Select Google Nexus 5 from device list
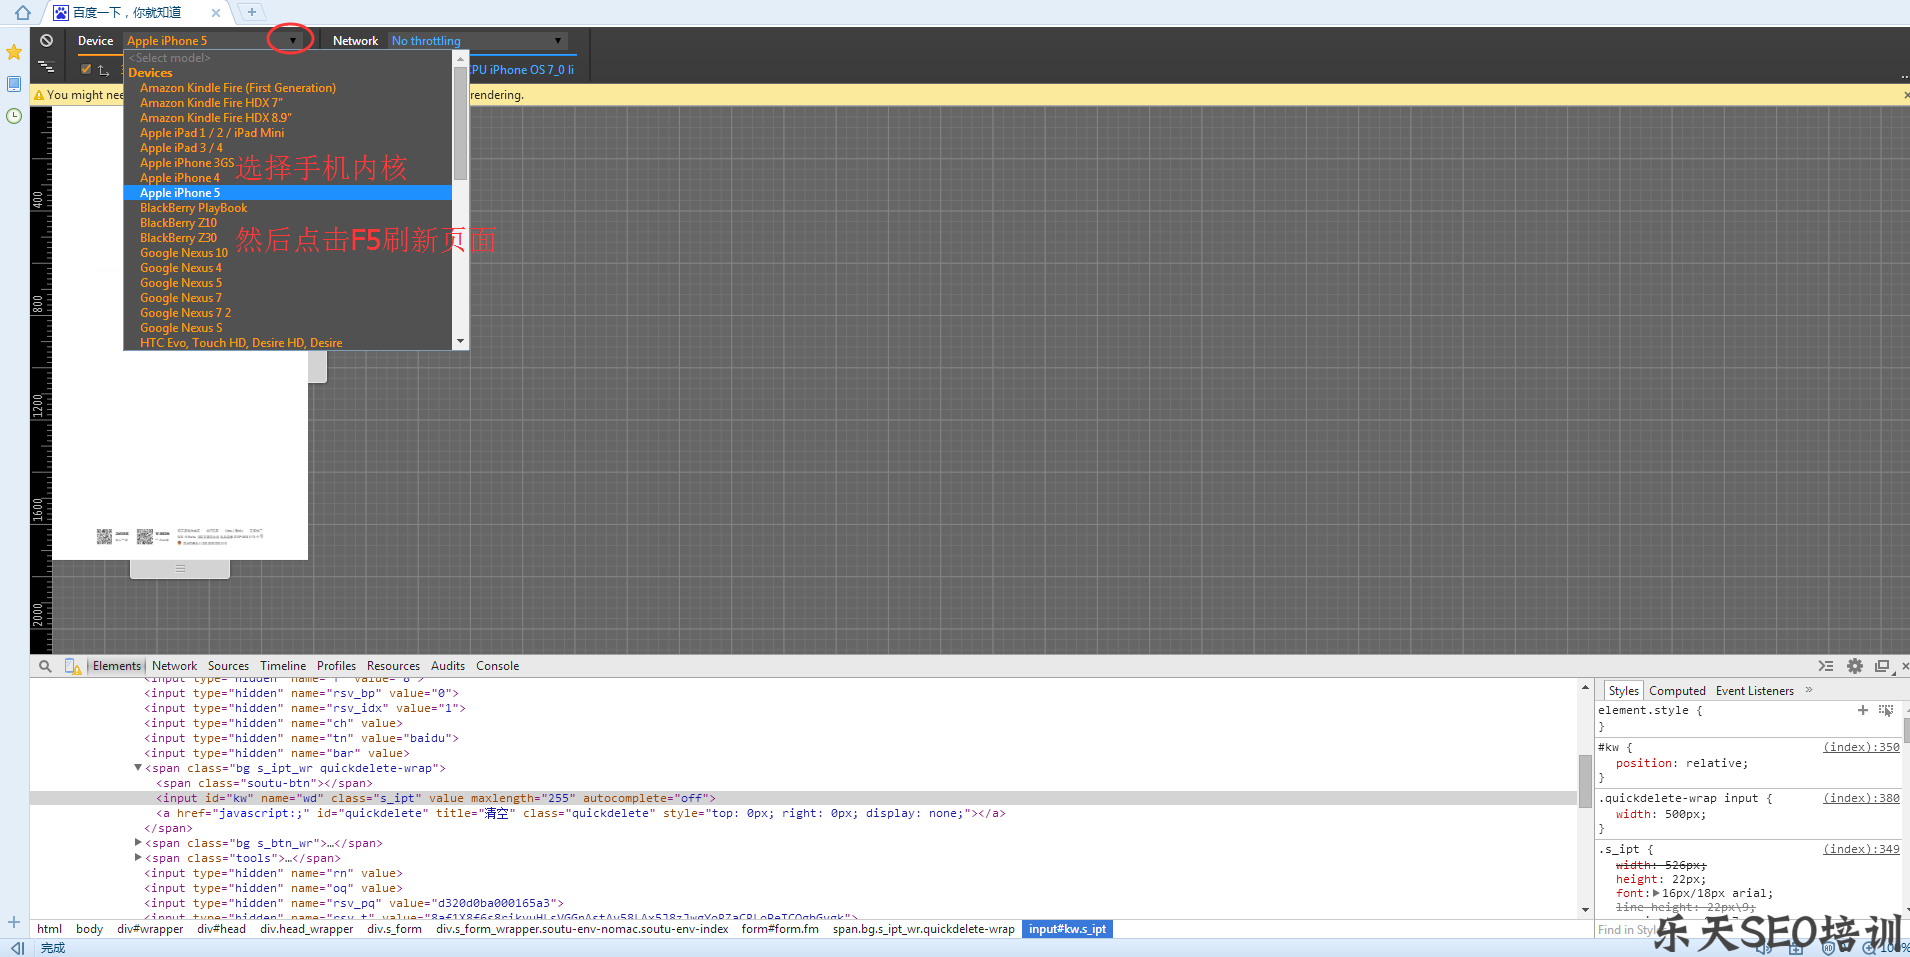The height and width of the screenshot is (957, 1910). 181,283
